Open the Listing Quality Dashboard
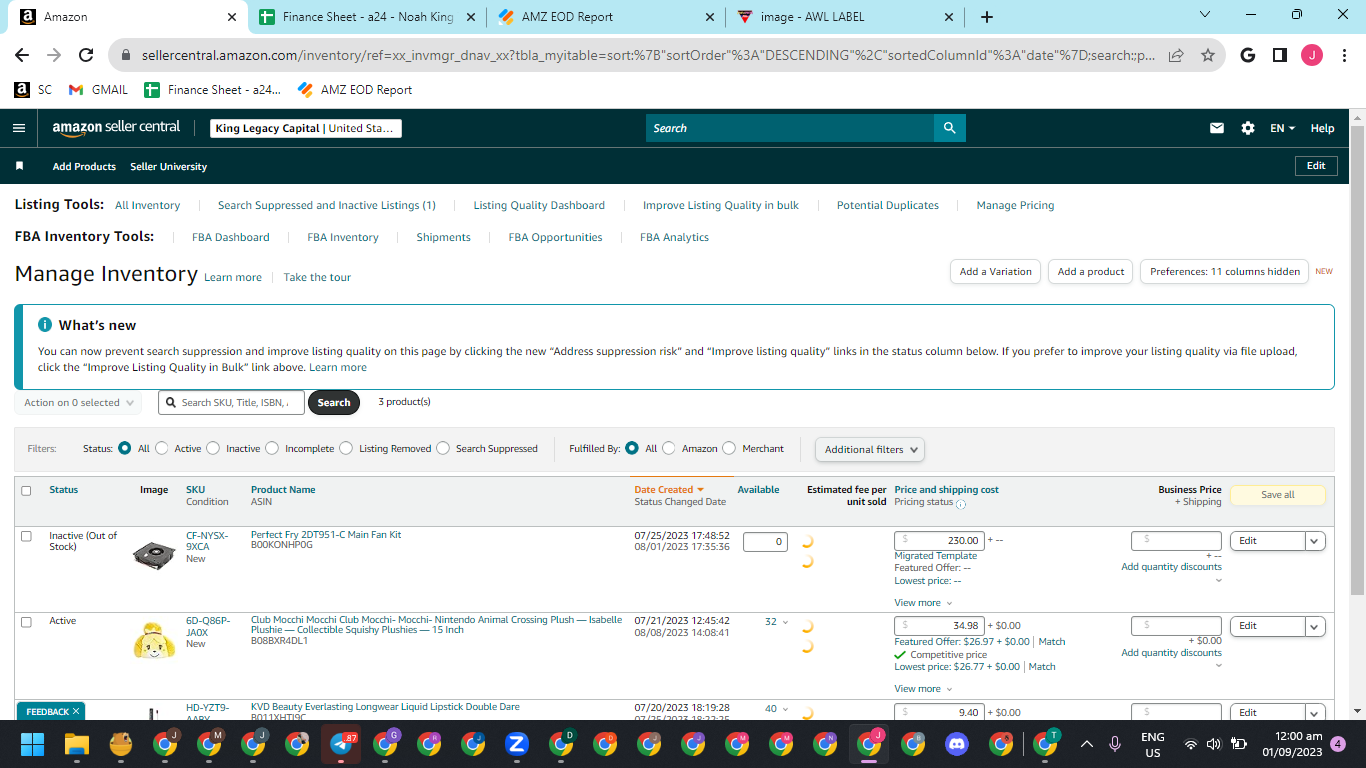Screen dimensions: 1366x768 (539, 206)
